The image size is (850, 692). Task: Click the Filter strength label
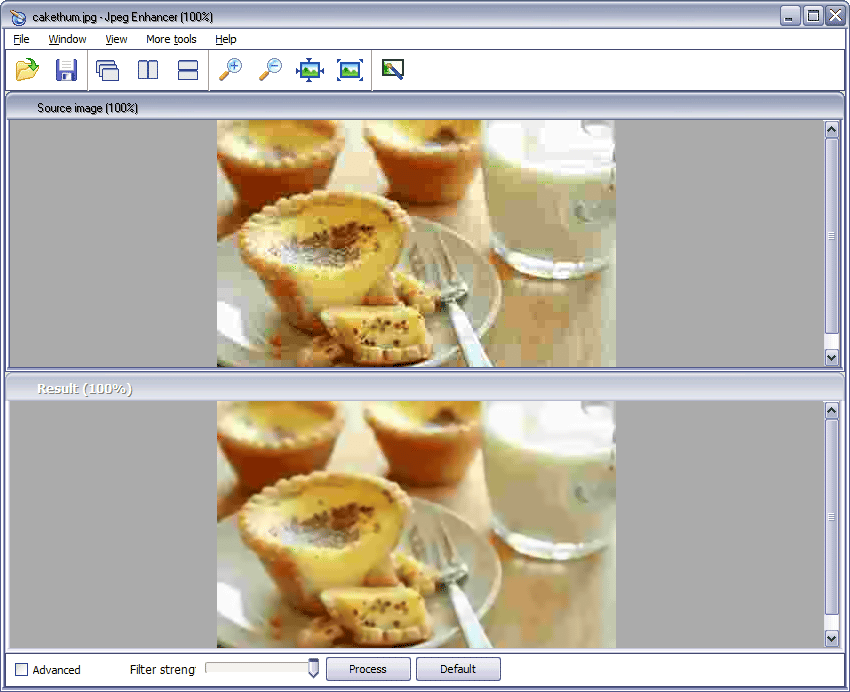coord(163,670)
